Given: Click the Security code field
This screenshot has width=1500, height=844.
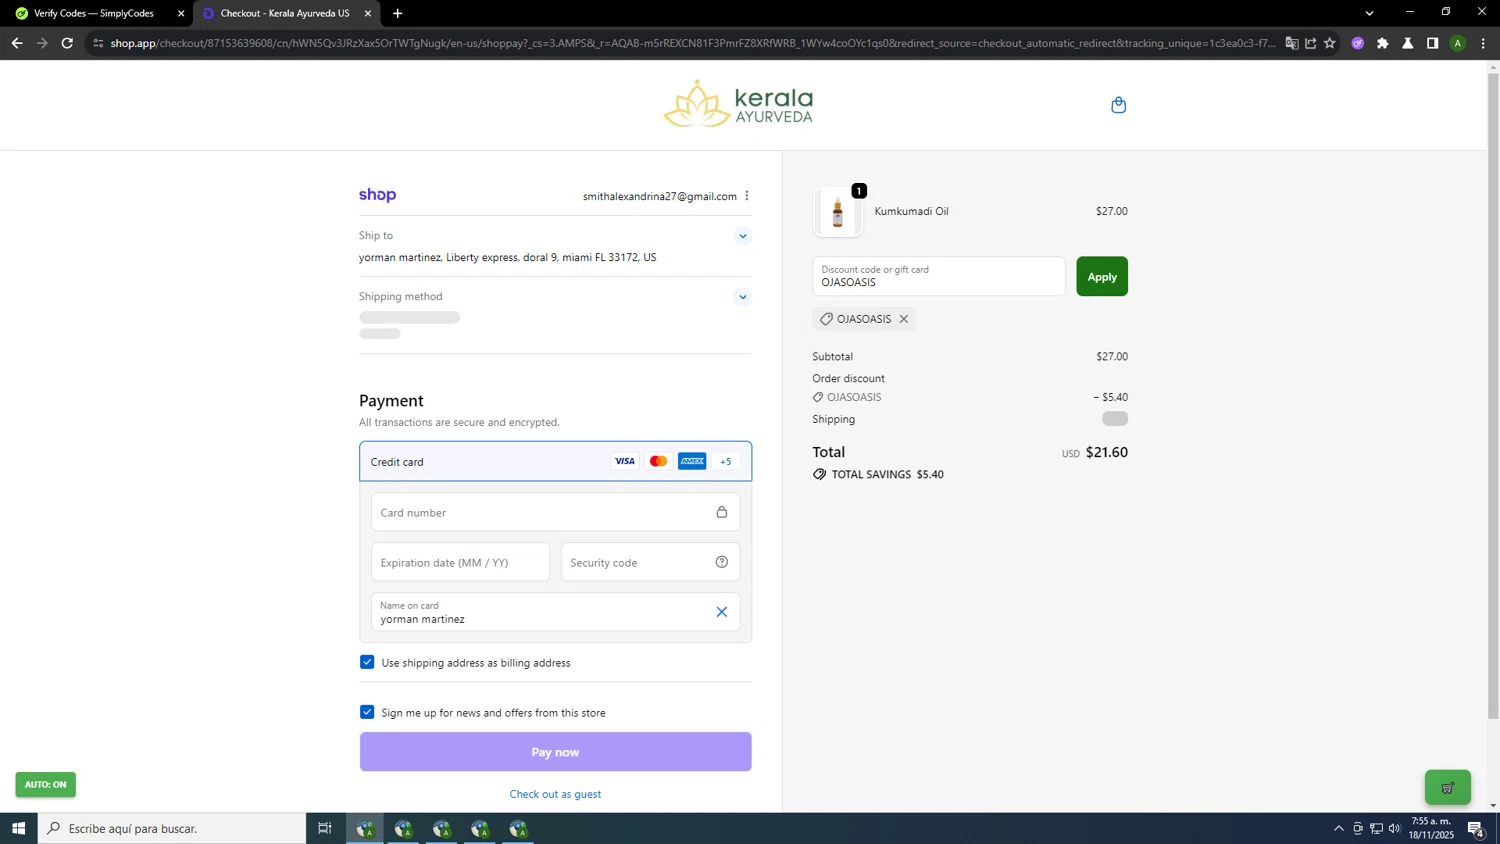Looking at the screenshot, I should pyautogui.click(x=650, y=562).
